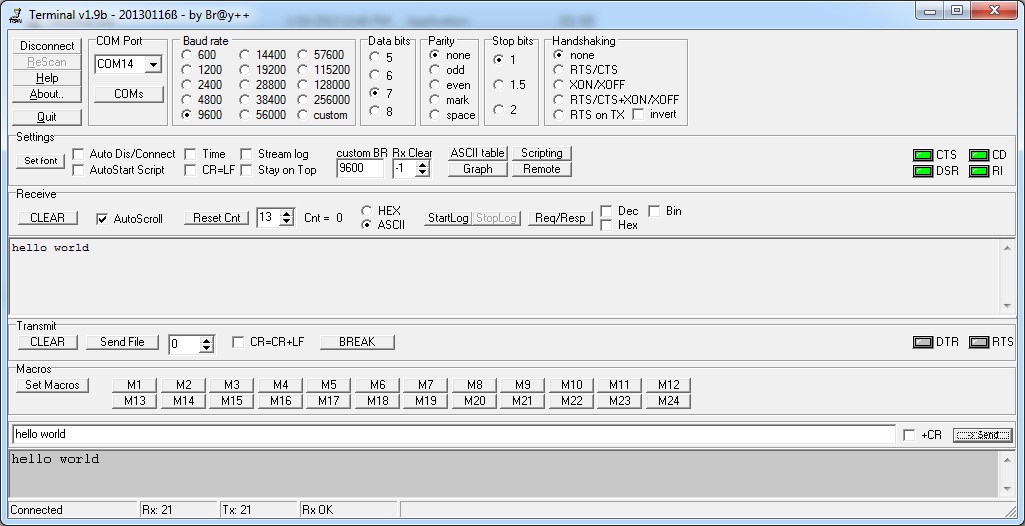The height and width of the screenshot is (526, 1025).
Task: Increase the Rx Clear spinner value
Action: (423, 165)
